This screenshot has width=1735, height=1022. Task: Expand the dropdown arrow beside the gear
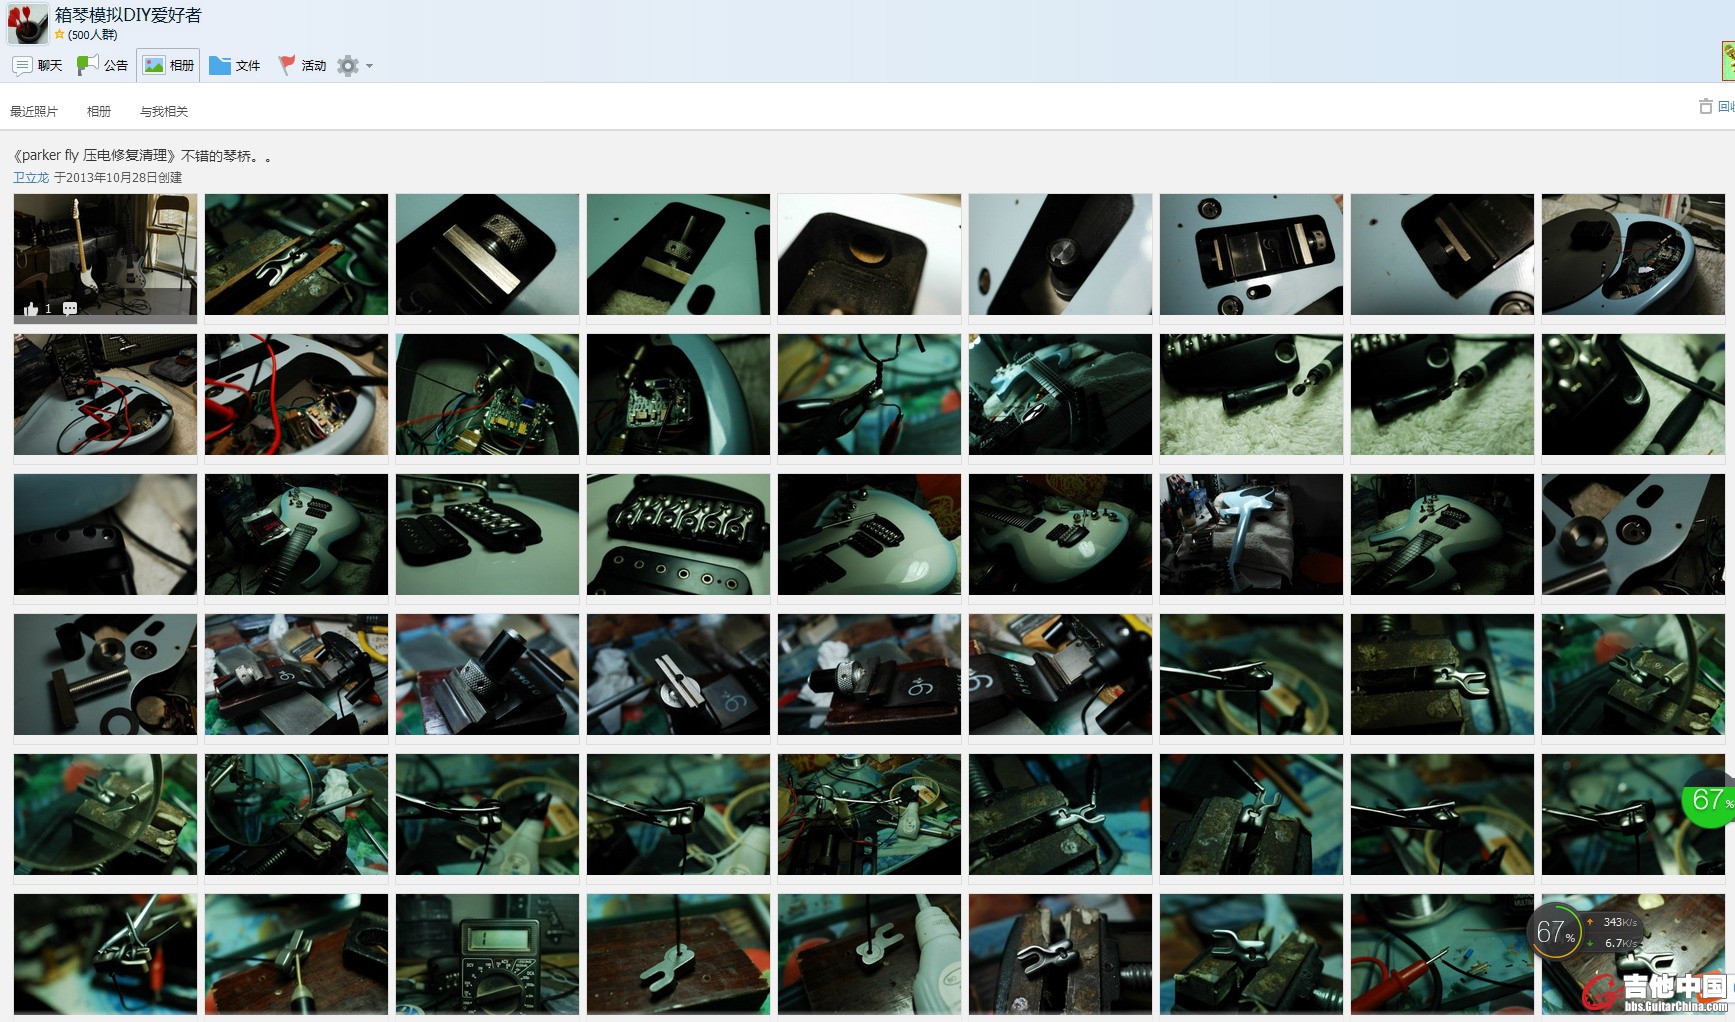[x=370, y=66]
